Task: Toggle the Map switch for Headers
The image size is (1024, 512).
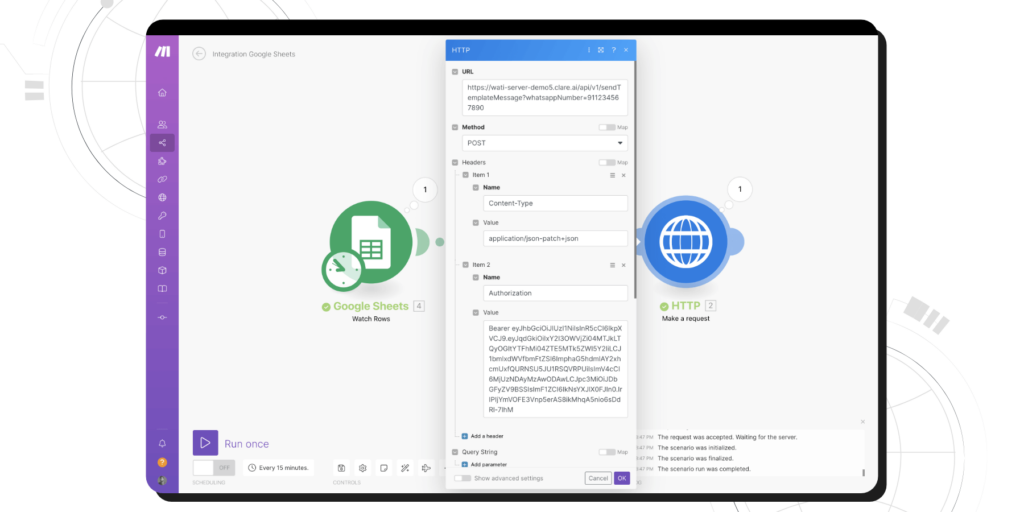Action: (607, 163)
